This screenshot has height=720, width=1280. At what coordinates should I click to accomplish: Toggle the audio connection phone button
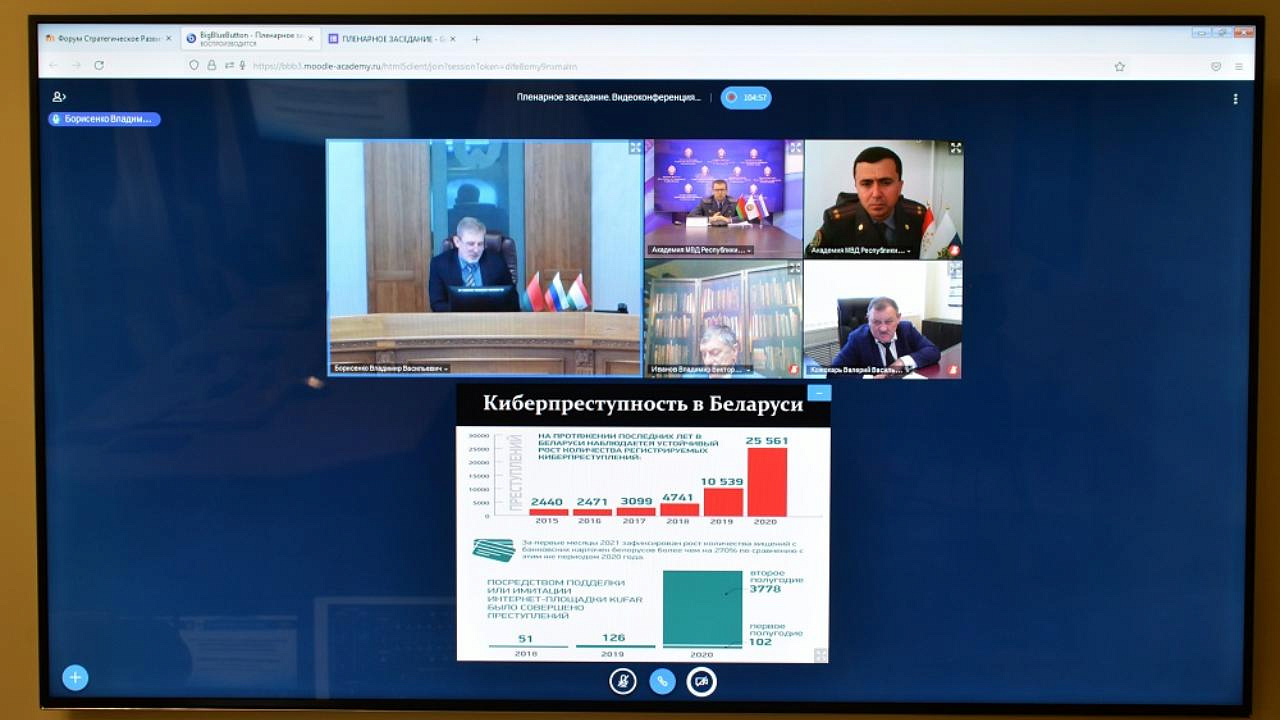pyautogui.click(x=662, y=682)
